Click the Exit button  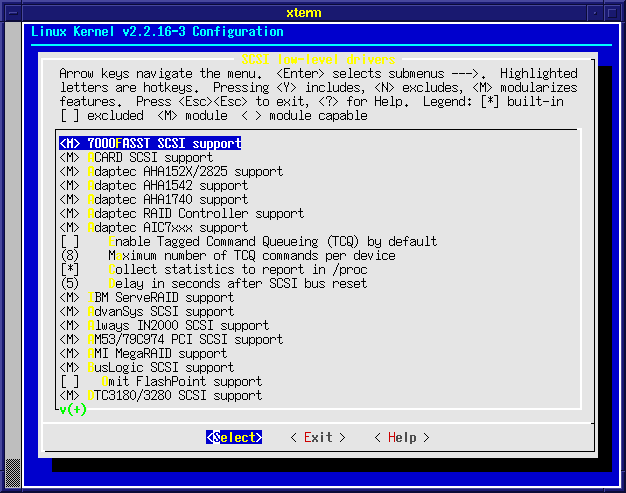click(318, 437)
